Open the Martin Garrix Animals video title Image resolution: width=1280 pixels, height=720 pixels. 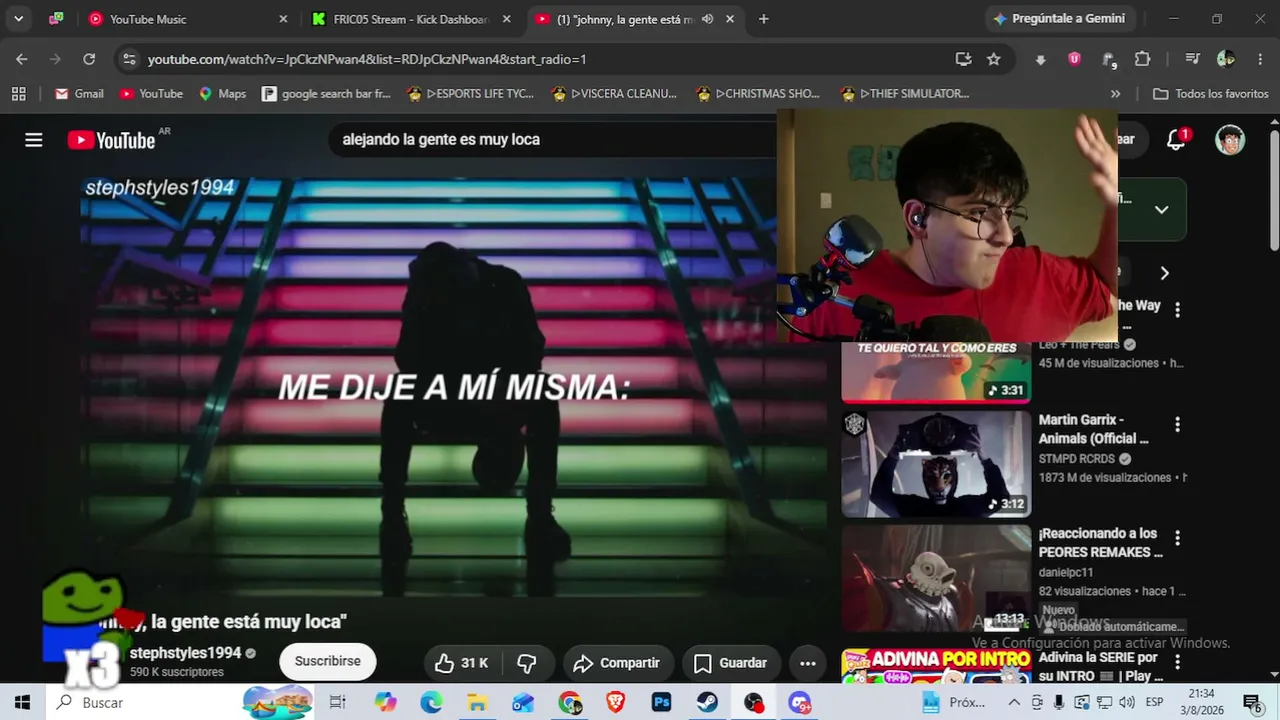1093,429
